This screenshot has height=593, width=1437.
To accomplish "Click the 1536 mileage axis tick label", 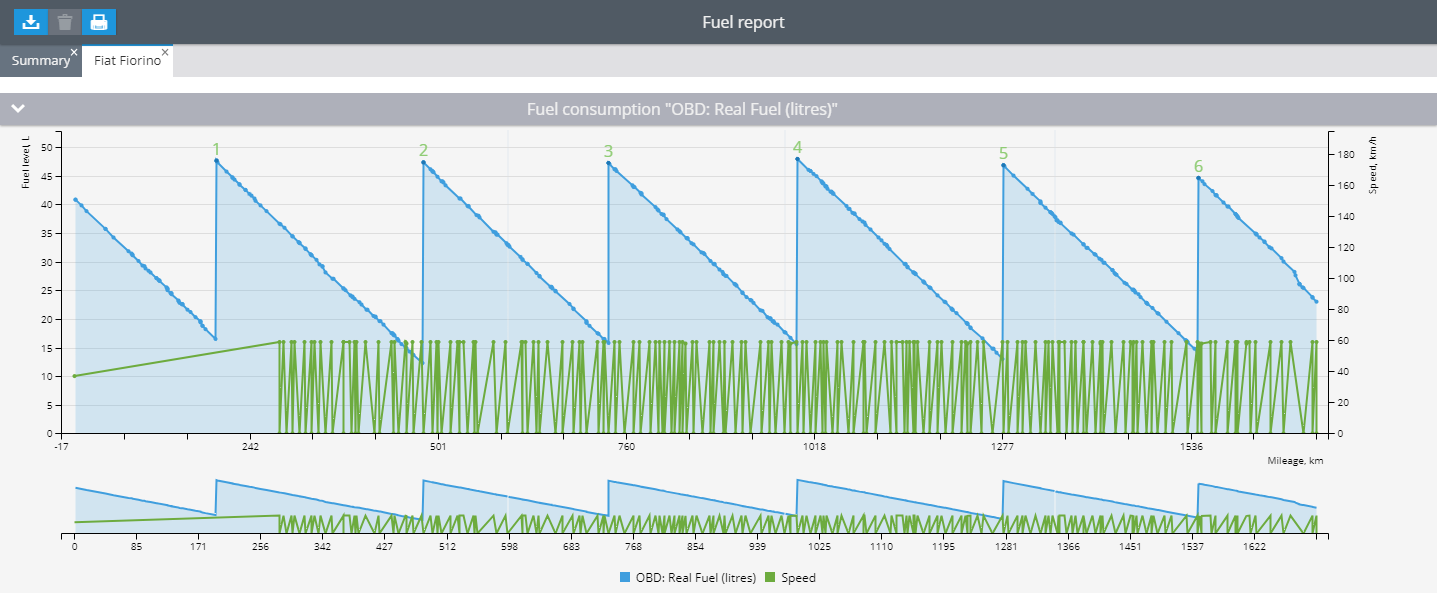I will [x=1191, y=446].
